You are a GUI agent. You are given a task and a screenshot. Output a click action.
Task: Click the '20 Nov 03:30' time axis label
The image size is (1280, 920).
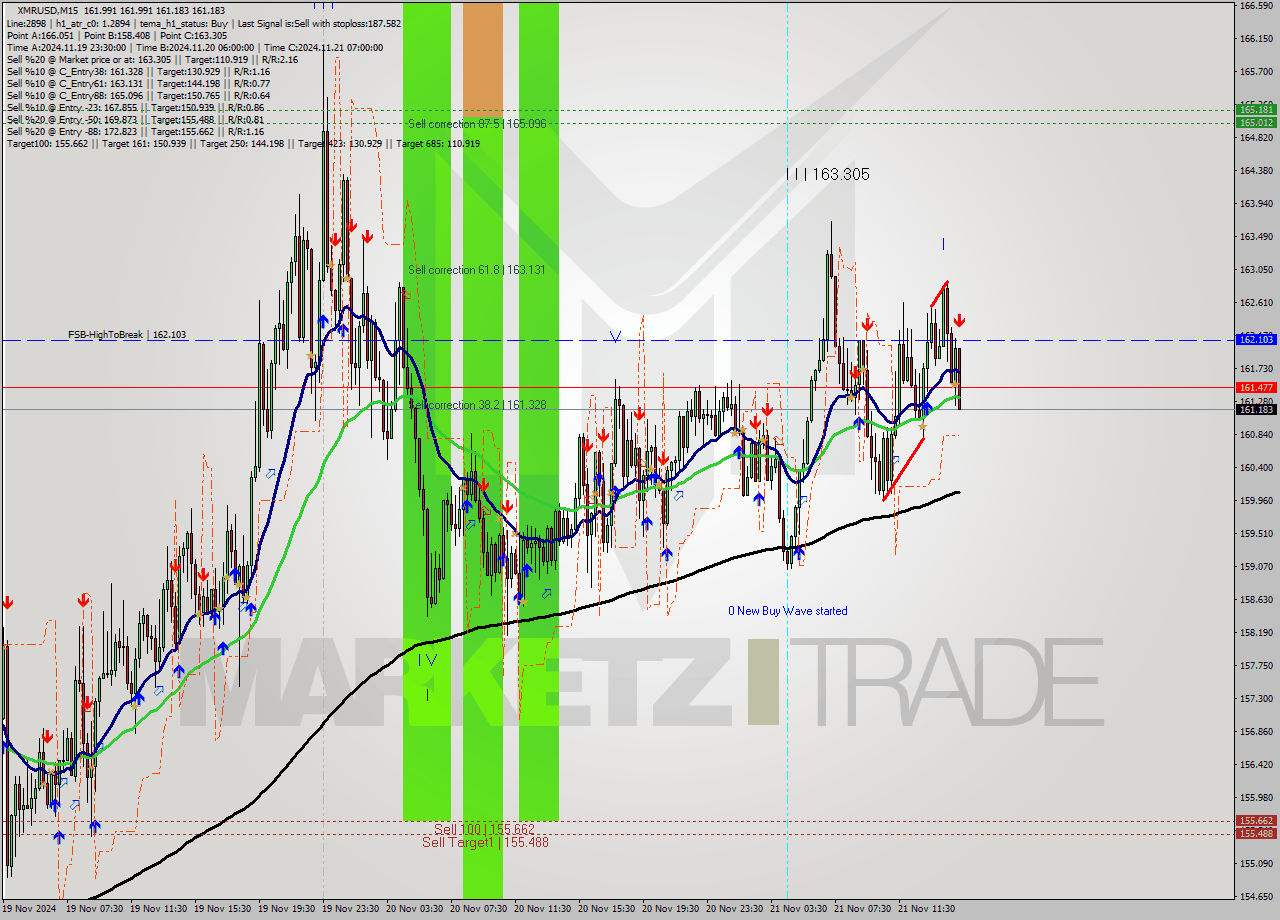pyautogui.click(x=414, y=910)
